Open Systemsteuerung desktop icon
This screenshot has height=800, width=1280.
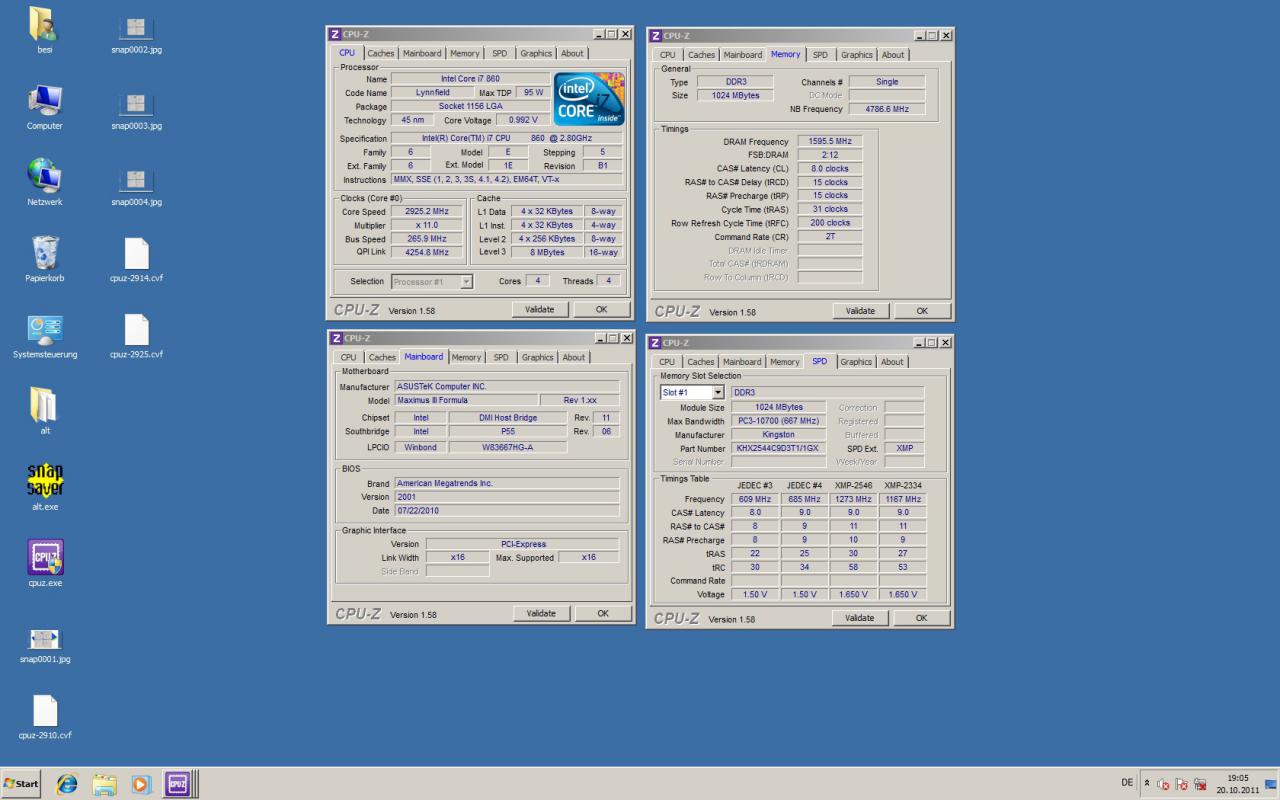tap(44, 334)
